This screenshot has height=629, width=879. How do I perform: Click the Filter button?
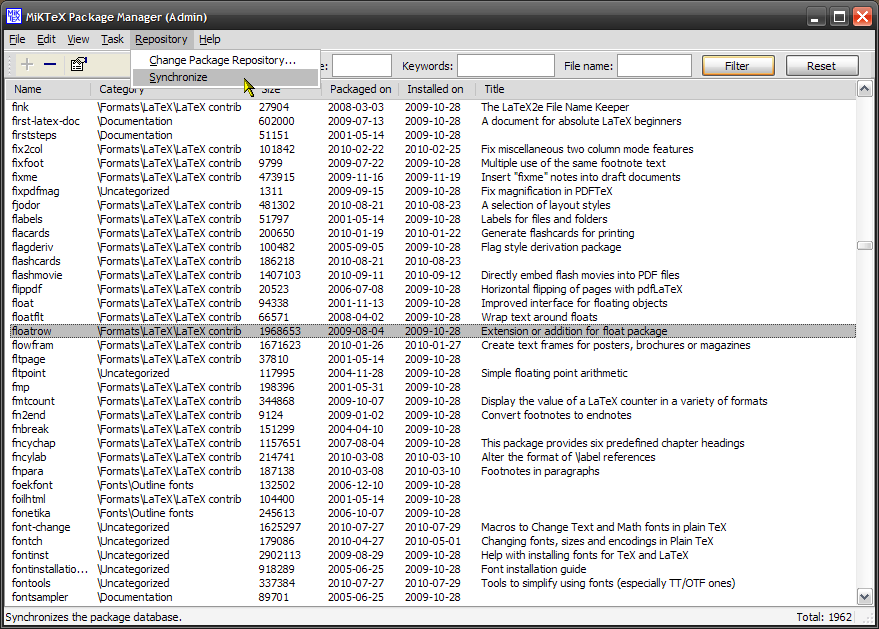click(738, 66)
